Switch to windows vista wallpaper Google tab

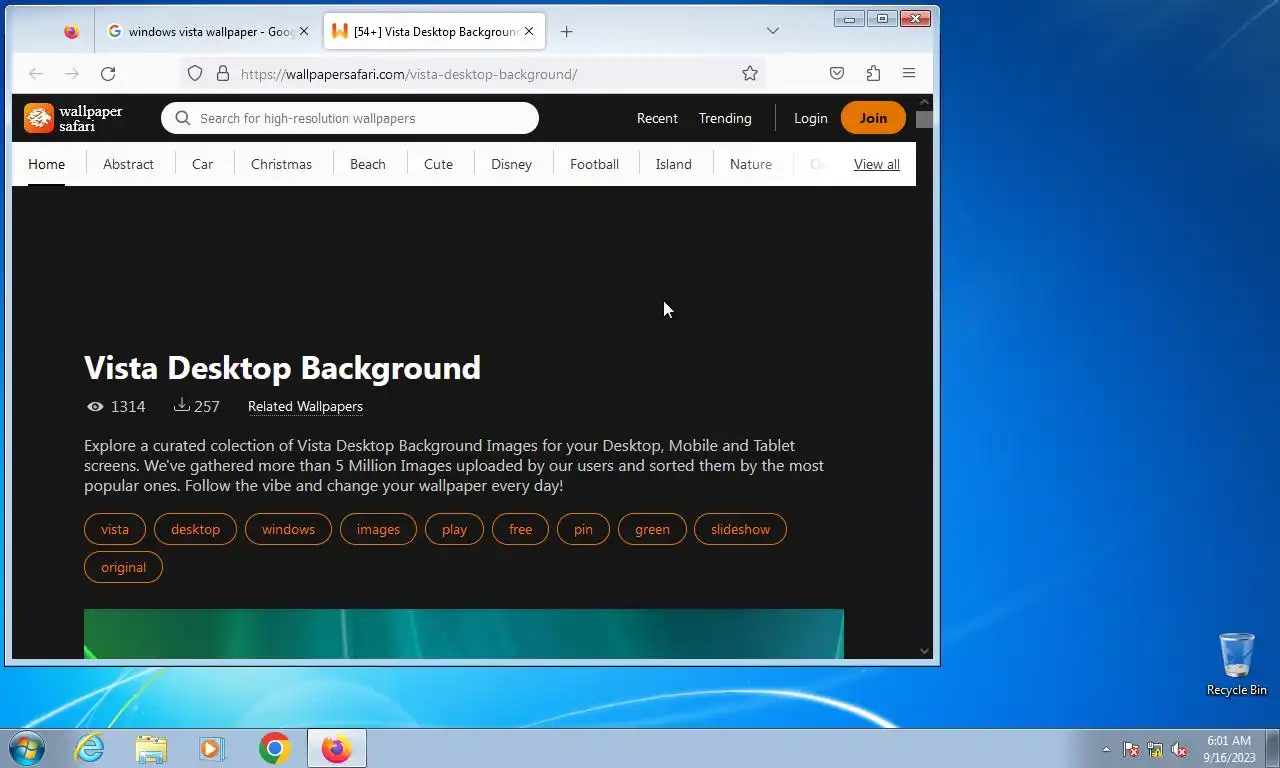209,31
